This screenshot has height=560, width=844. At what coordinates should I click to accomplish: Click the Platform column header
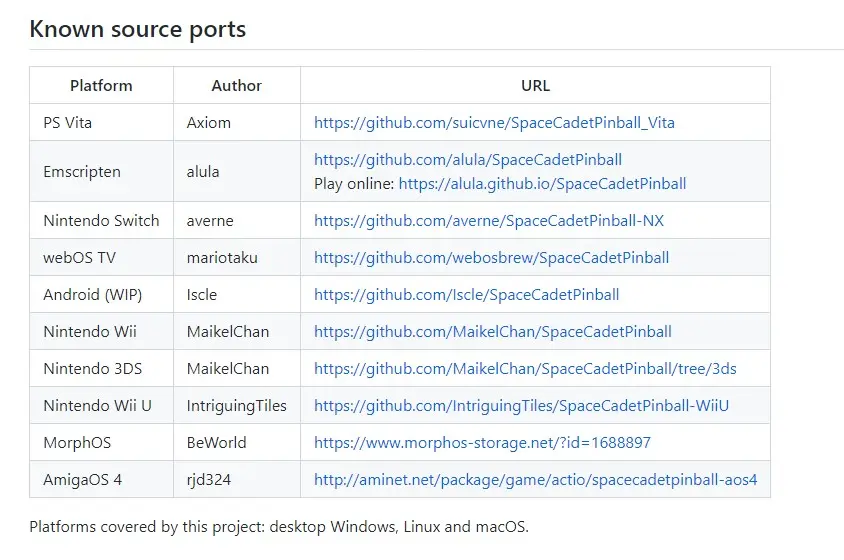click(101, 86)
